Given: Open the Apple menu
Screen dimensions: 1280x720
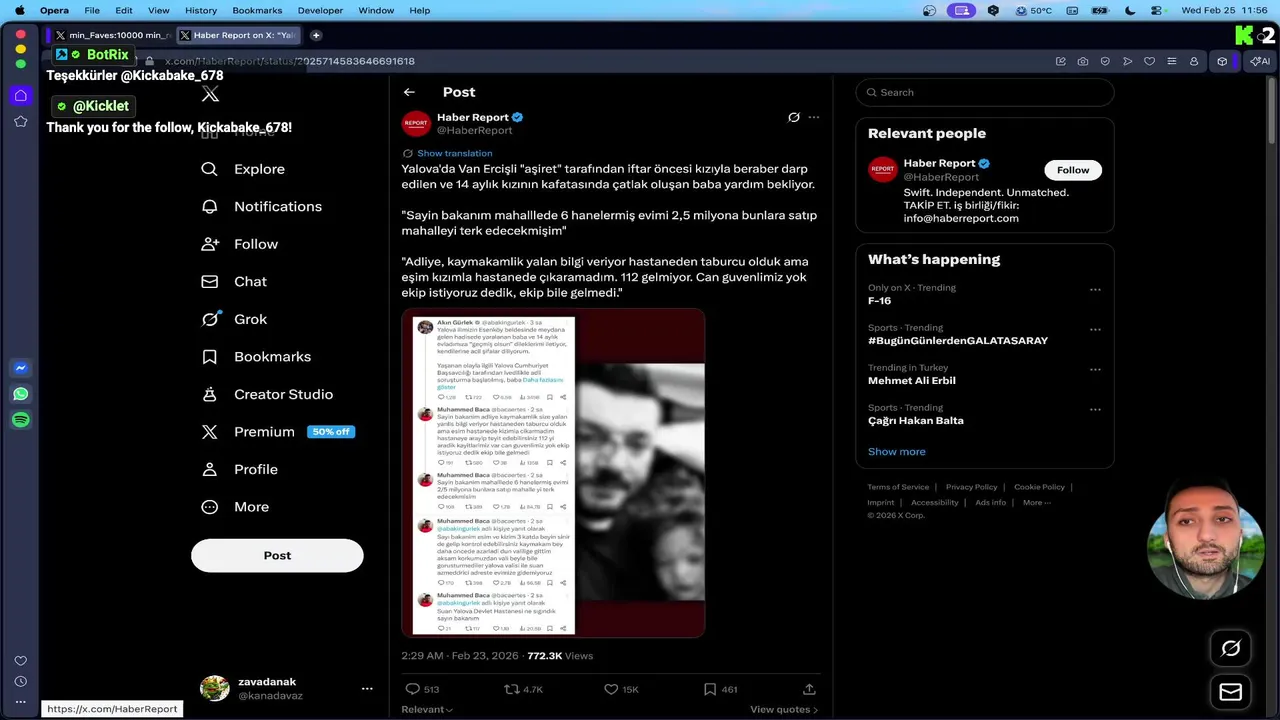Looking at the screenshot, I should (19, 10).
